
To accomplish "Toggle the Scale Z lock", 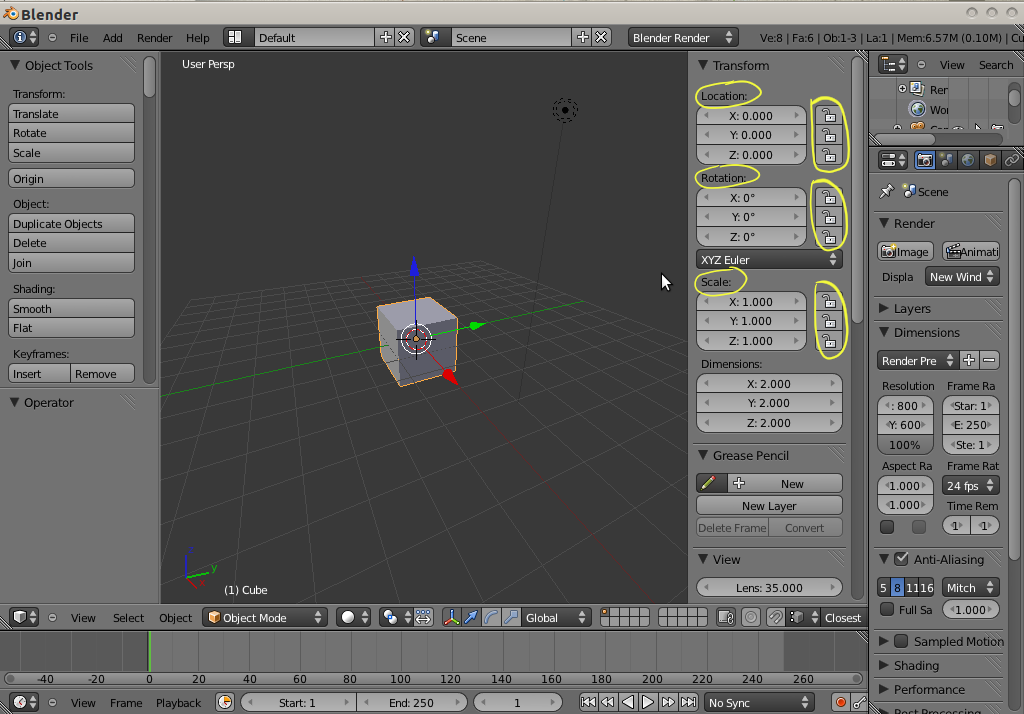I will pos(829,341).
